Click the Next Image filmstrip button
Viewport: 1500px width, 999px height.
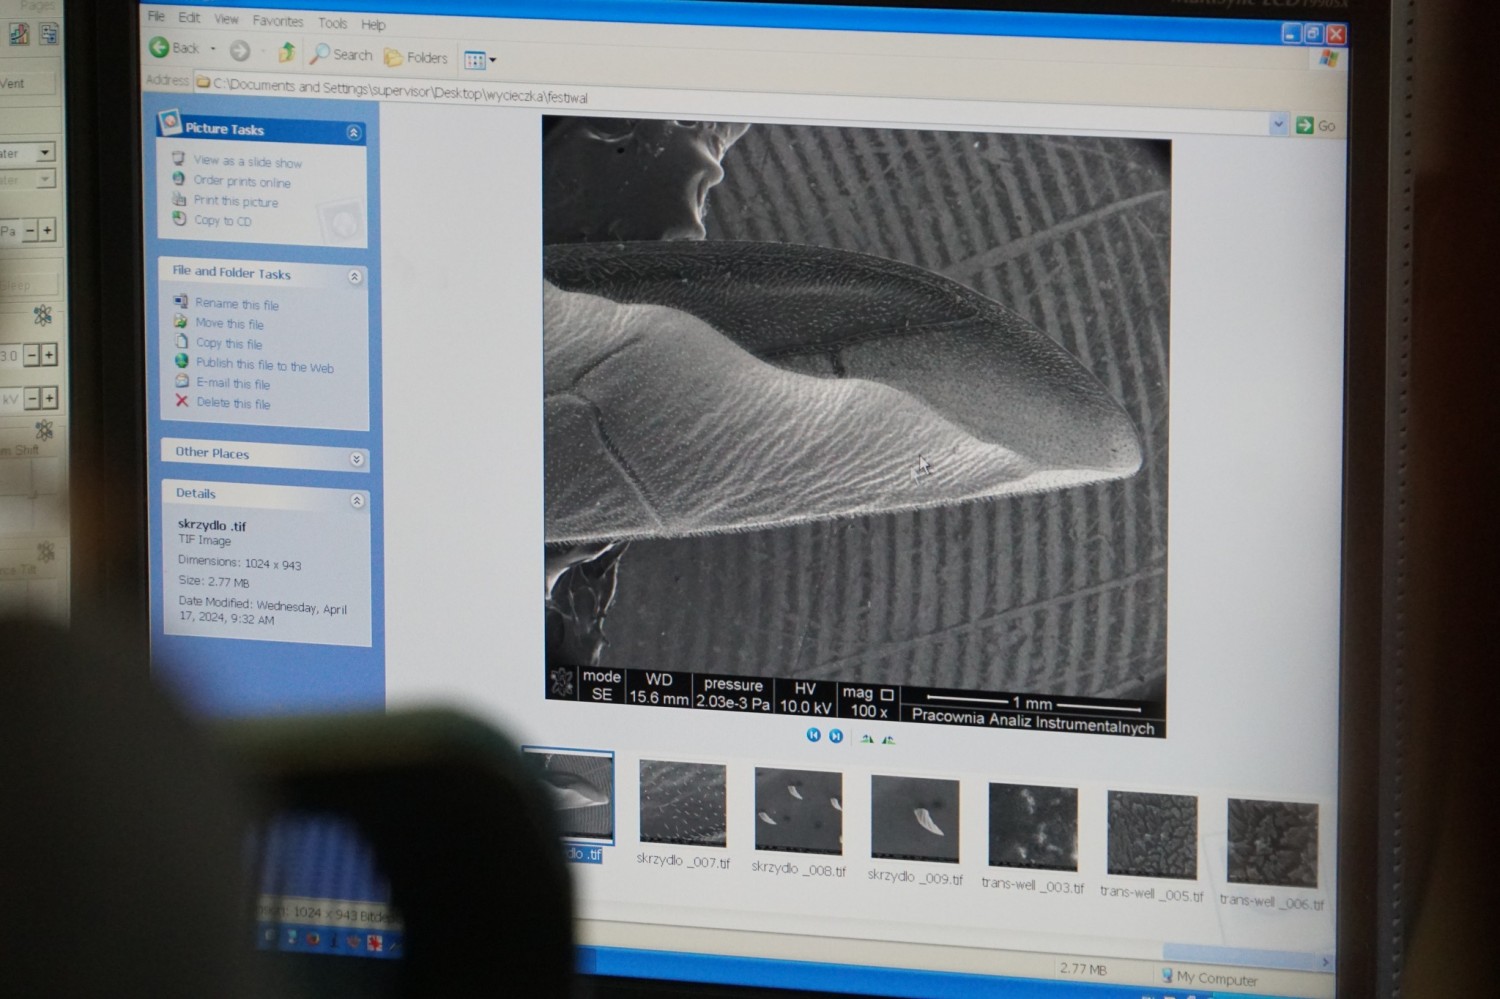[x=836, y=736]
